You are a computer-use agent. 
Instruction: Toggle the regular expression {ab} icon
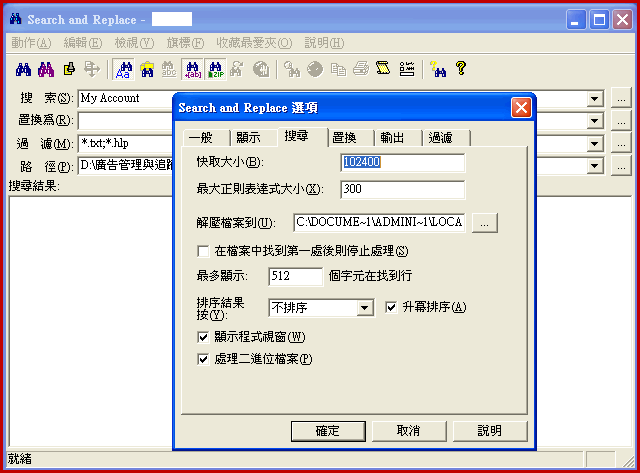click(192, 69)
